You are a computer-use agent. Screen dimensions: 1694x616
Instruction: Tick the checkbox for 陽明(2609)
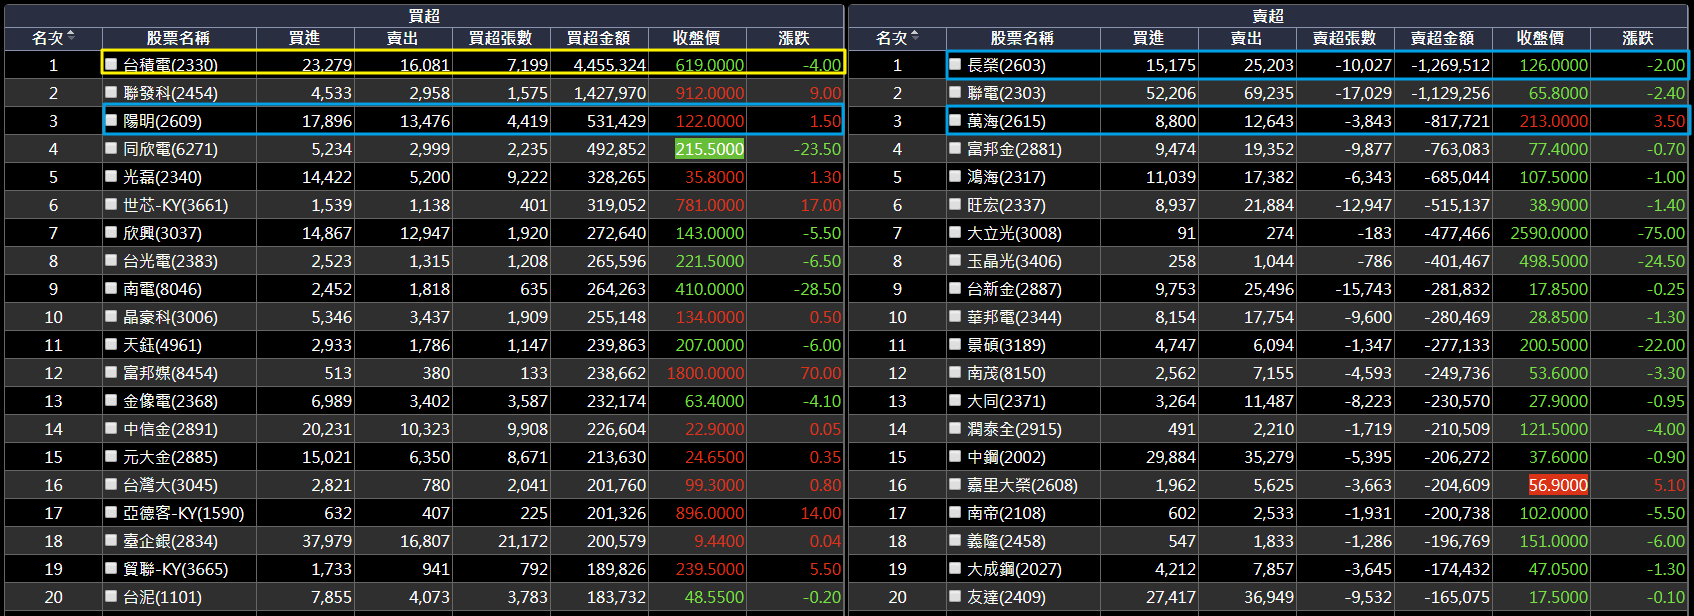tap(112, 120)
